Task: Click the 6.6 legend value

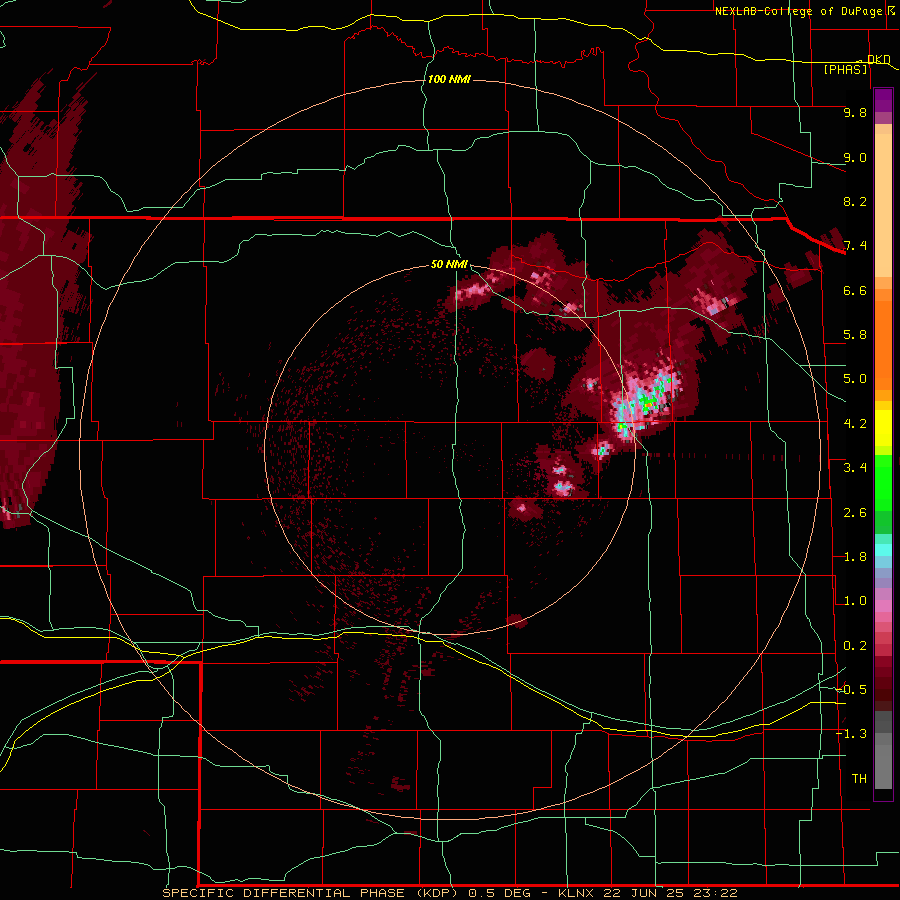Action: pyautogui.click(x=855, y=290)
